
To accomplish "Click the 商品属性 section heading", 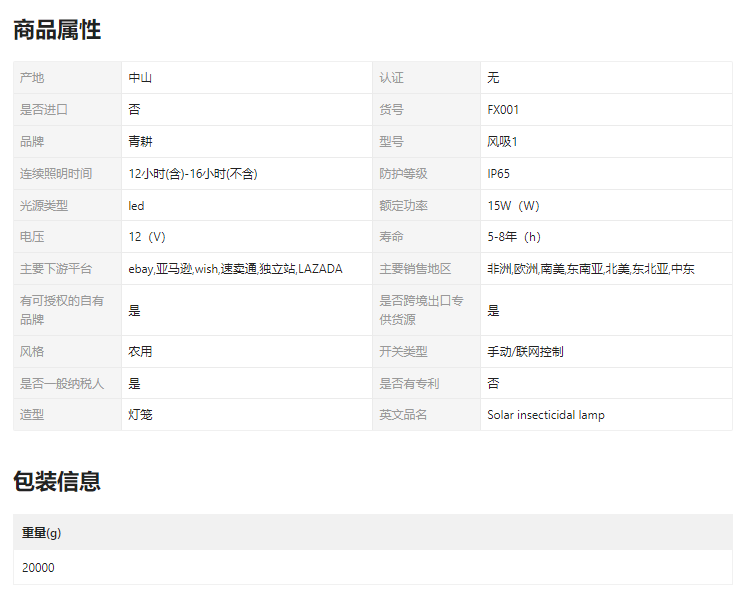I will point(57,30).
